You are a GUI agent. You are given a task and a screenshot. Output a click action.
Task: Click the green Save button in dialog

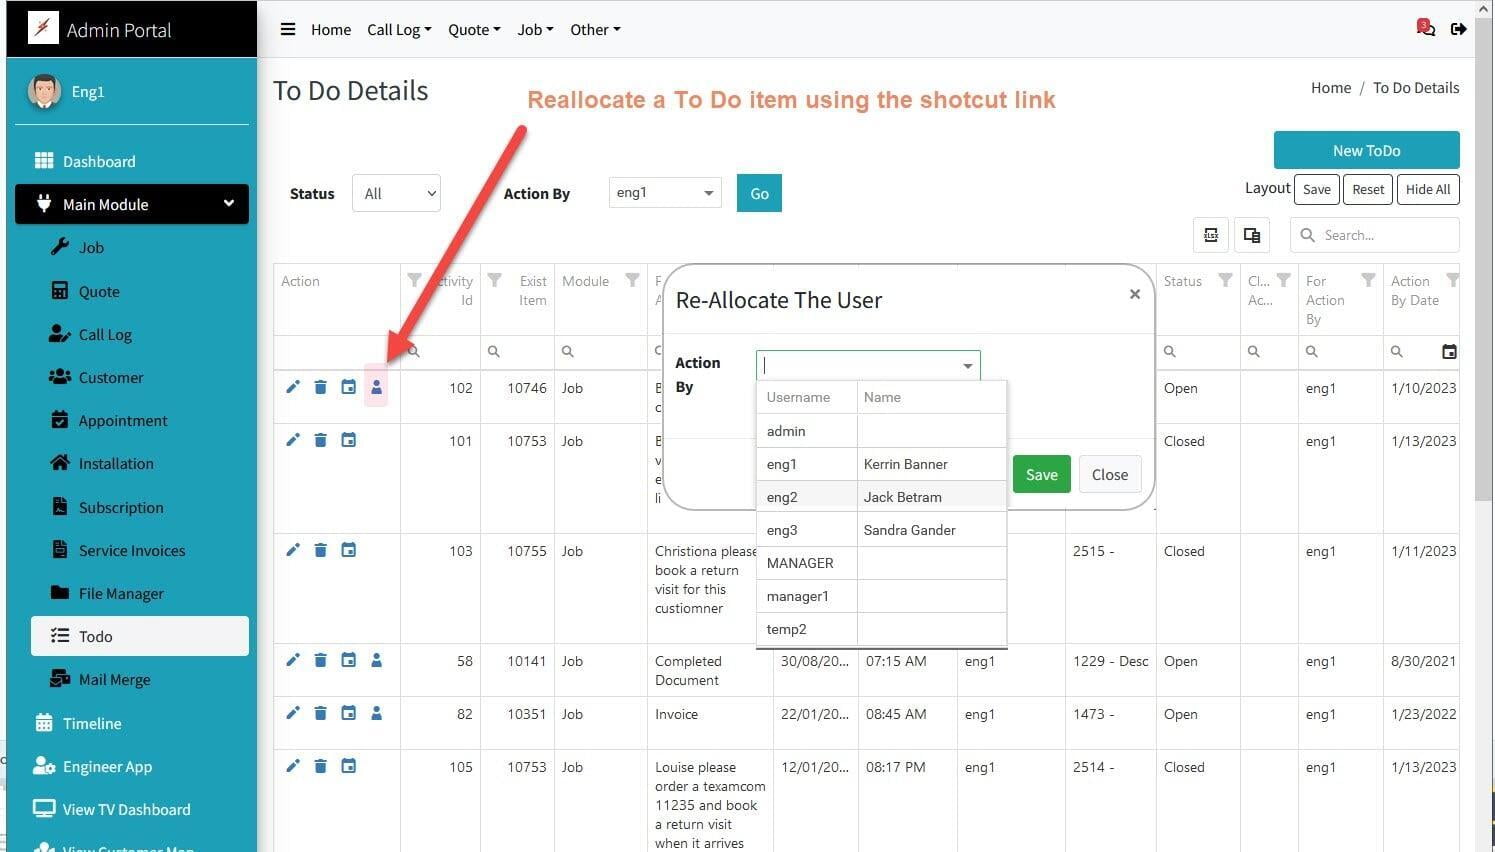point(1041,475)
